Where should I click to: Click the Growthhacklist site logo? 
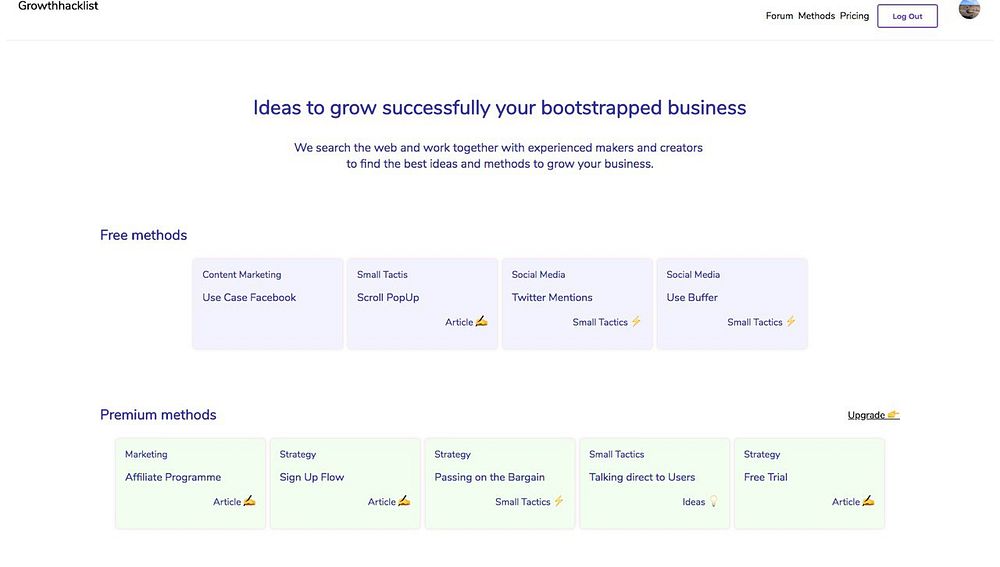click(58, 7)
